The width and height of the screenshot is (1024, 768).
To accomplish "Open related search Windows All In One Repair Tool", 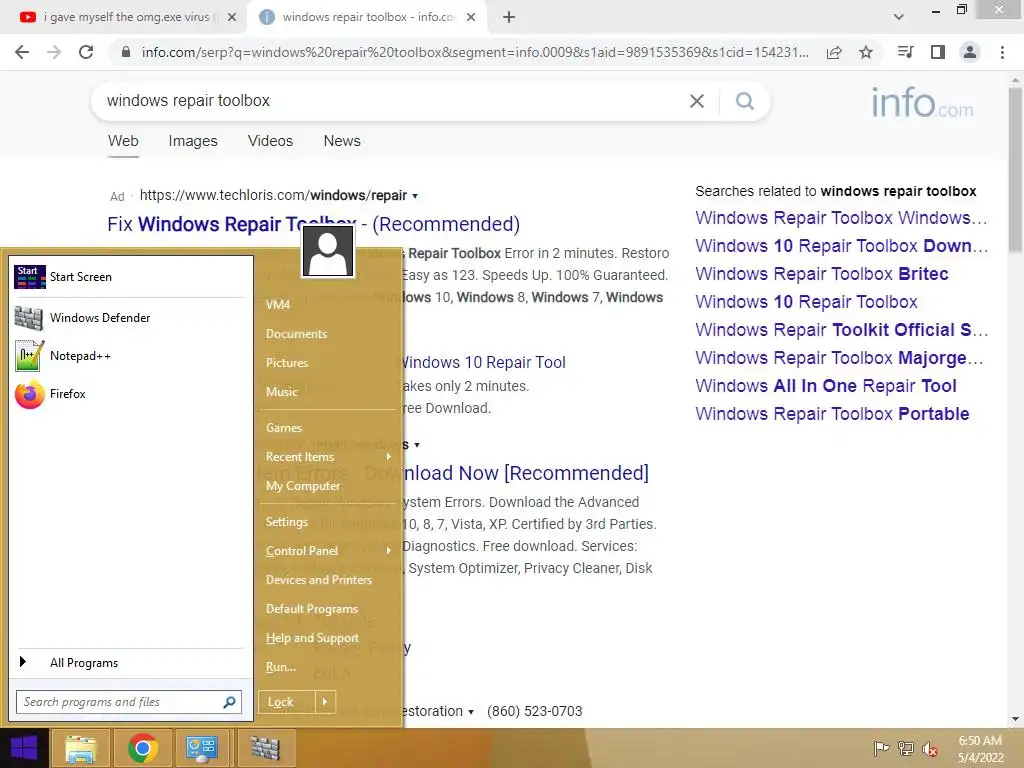I will [825, 386].
